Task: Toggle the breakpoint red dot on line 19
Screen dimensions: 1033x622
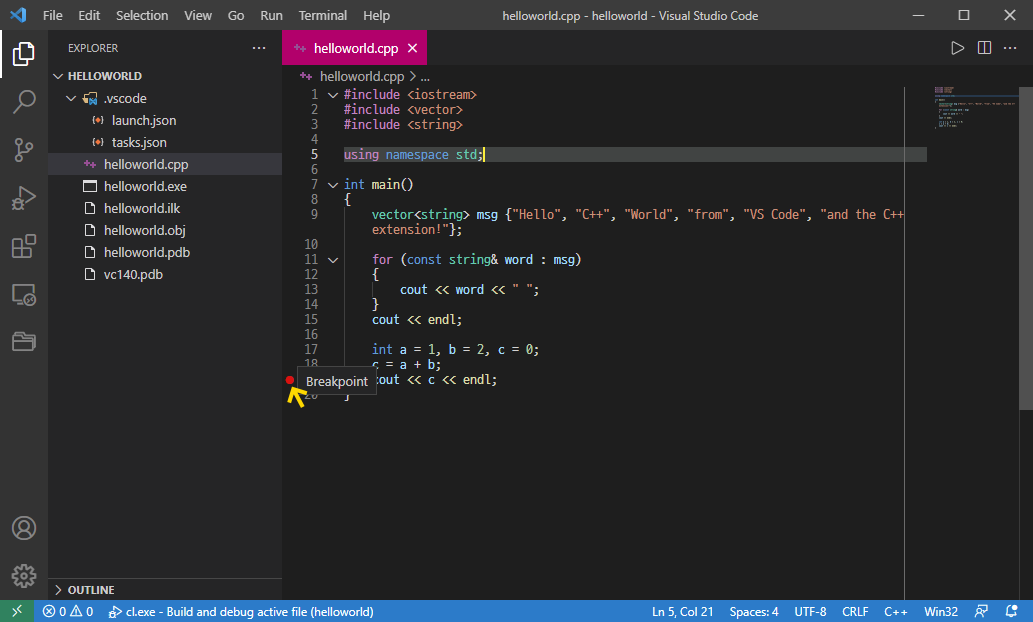Action: (x=289, y=380)
